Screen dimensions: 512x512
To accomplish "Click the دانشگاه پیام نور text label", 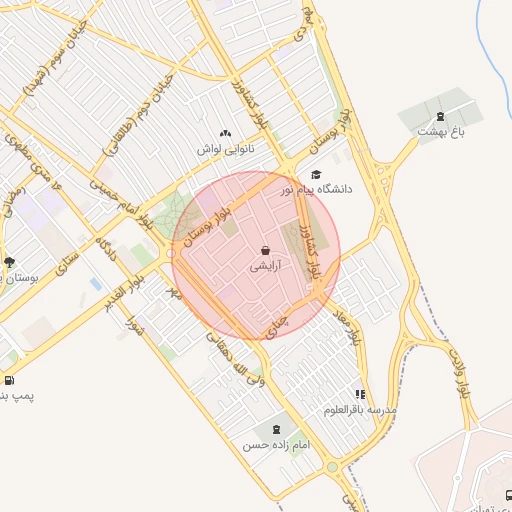I will click(317, 190).
